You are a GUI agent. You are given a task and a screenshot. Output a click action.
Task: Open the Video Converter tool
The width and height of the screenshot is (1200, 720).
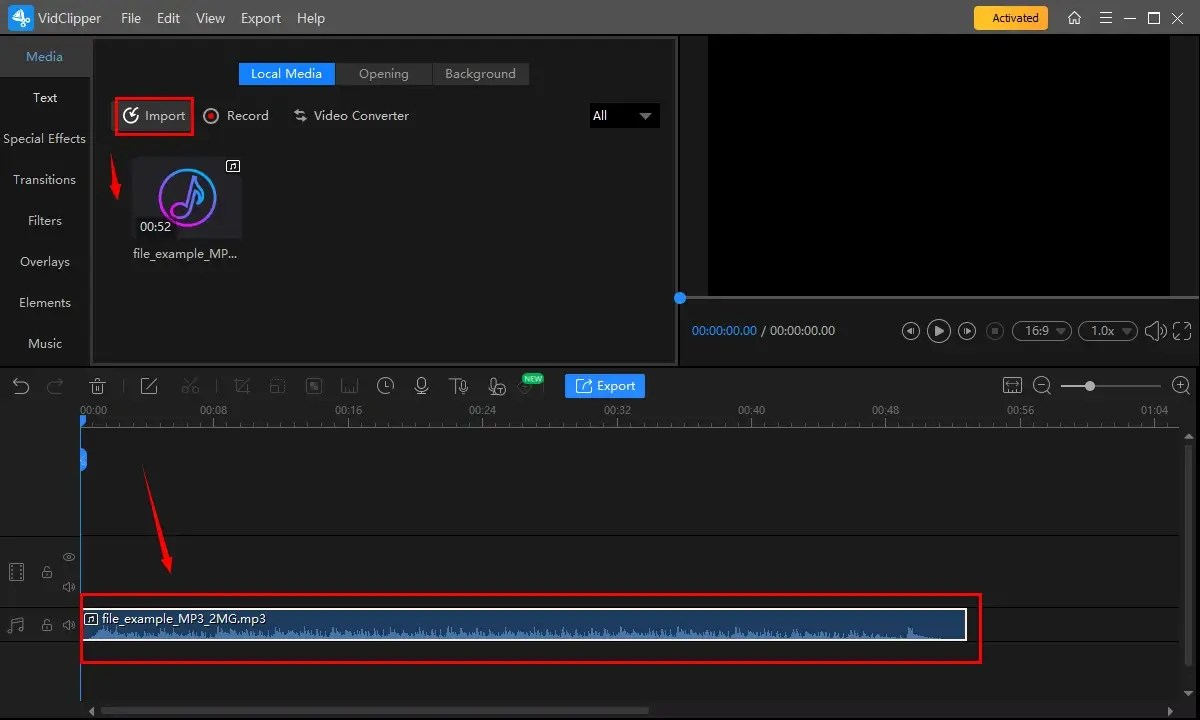tap(351, 115)
